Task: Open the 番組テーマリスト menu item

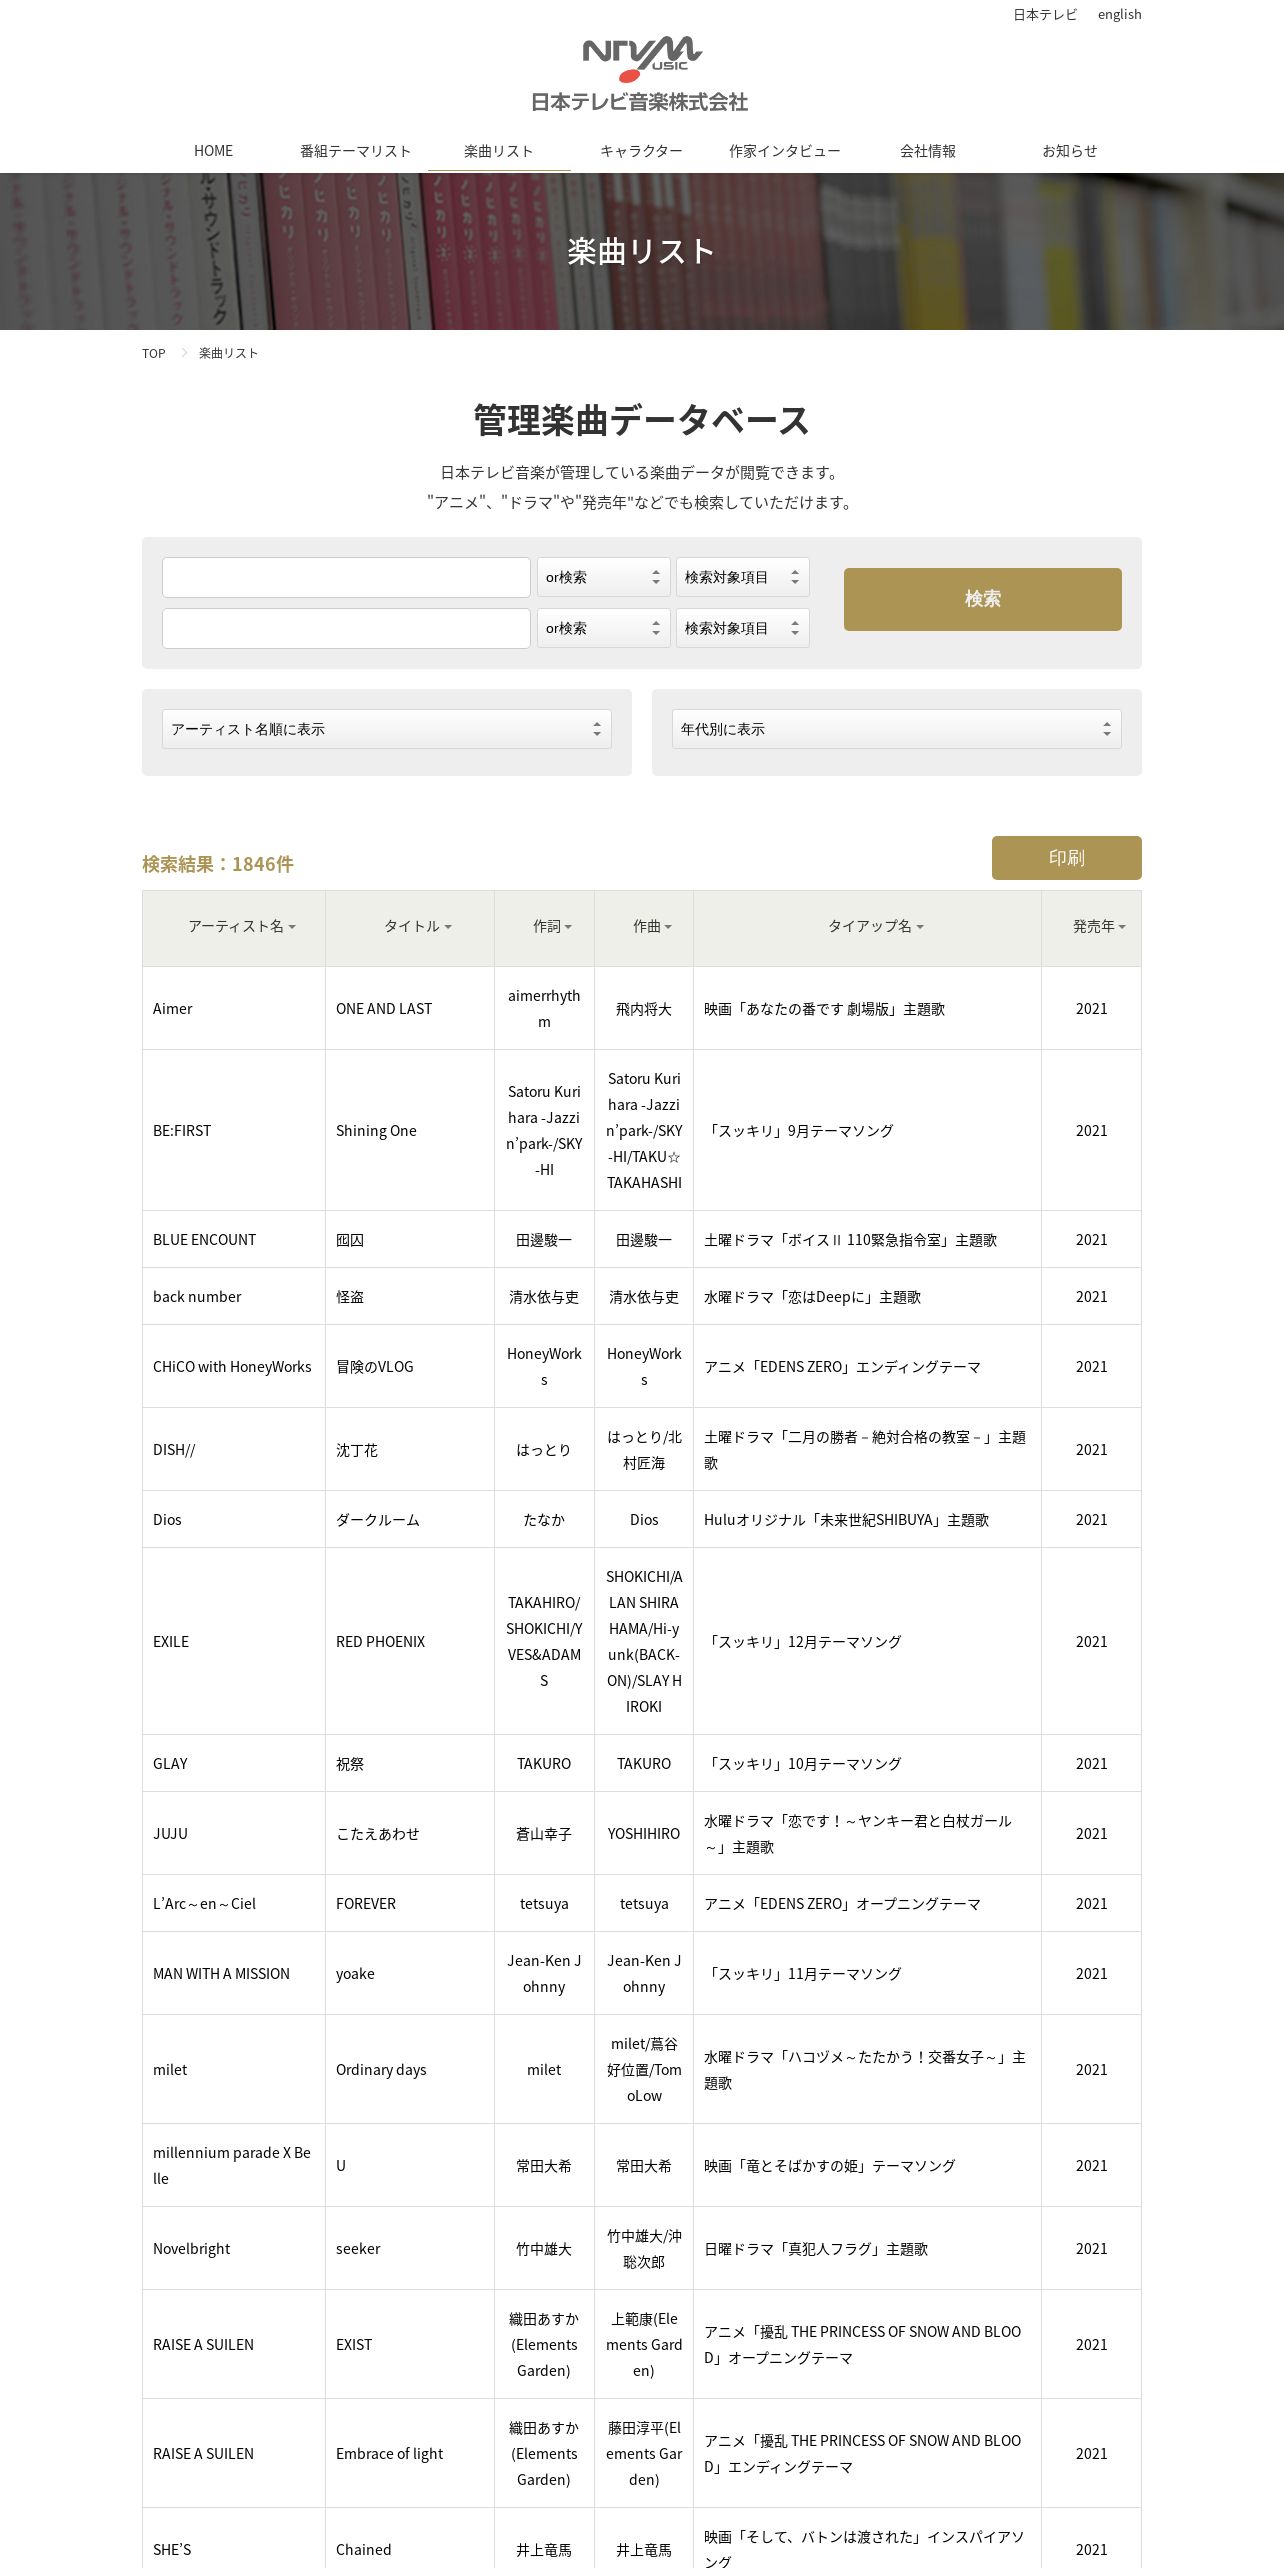Action: [x=356, y=151]
